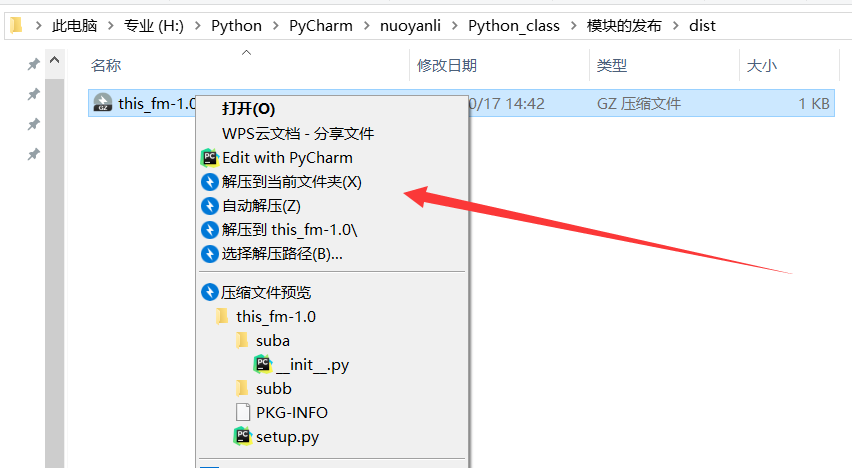The height and width of the screenshot is (468, 852).
Task: Navigate to PyCharm breadcrumb segment
Action: click(x=321, y=26)
